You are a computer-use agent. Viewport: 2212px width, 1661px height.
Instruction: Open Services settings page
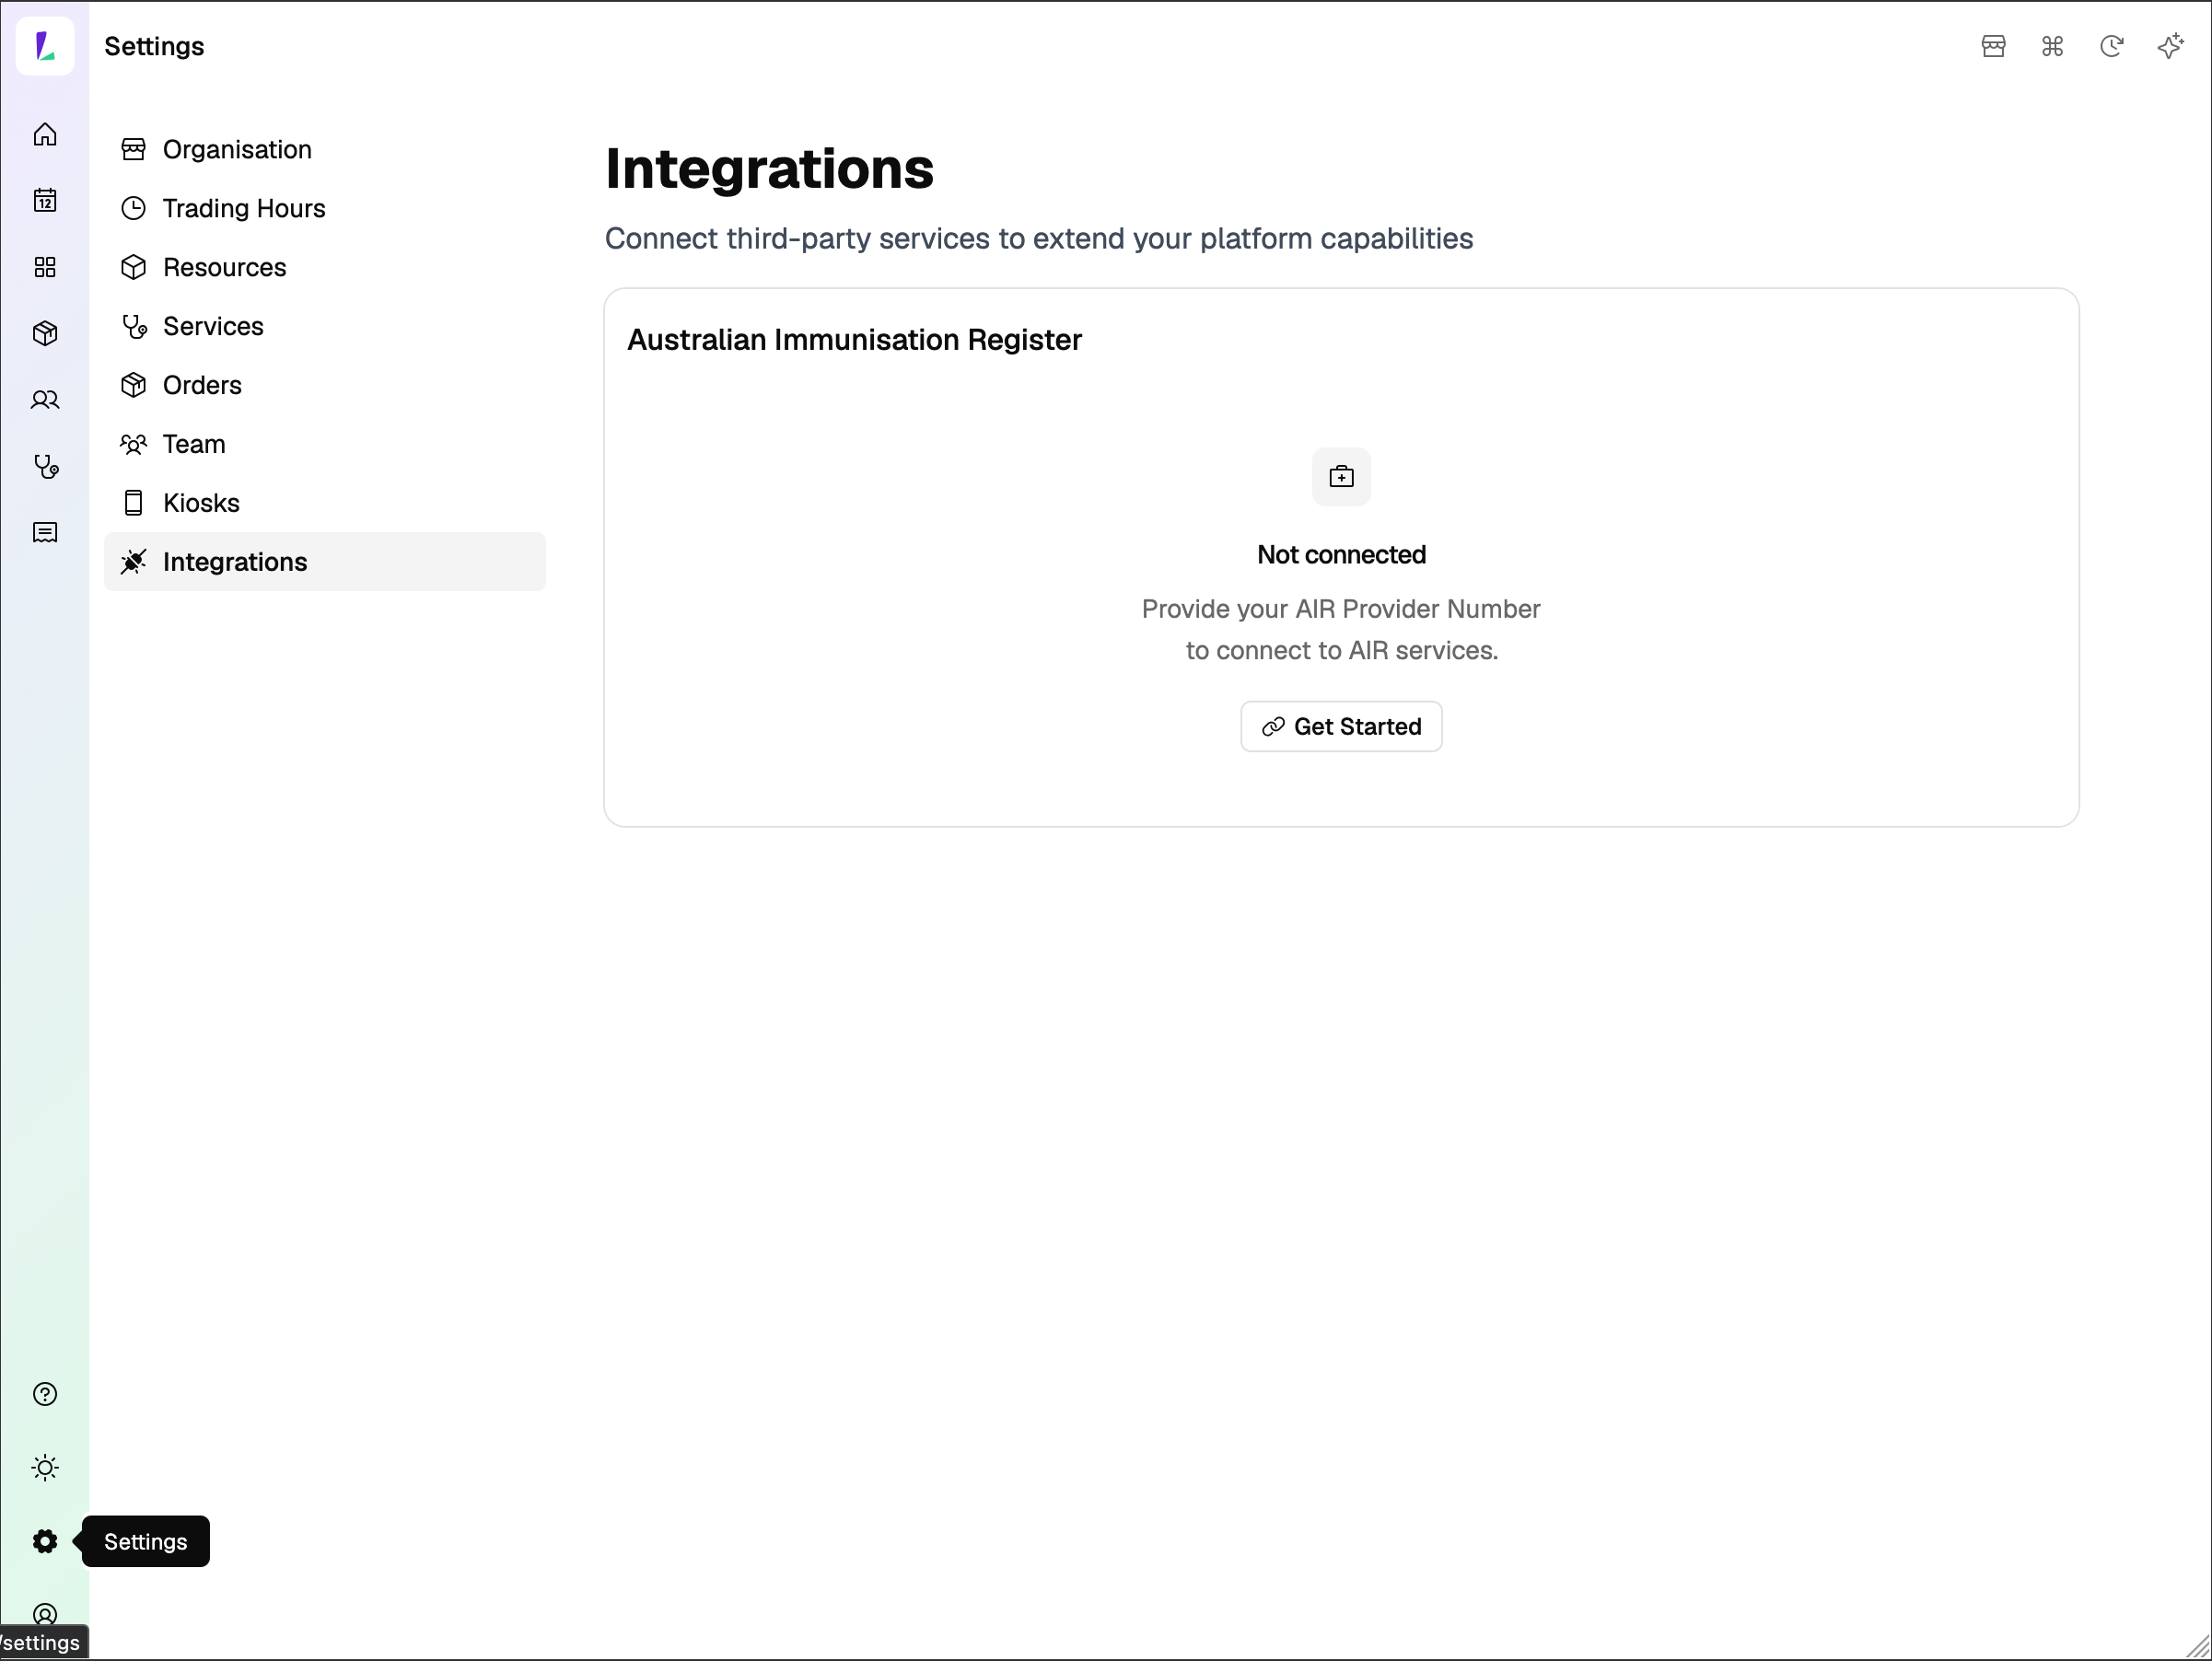pos(325,326)
